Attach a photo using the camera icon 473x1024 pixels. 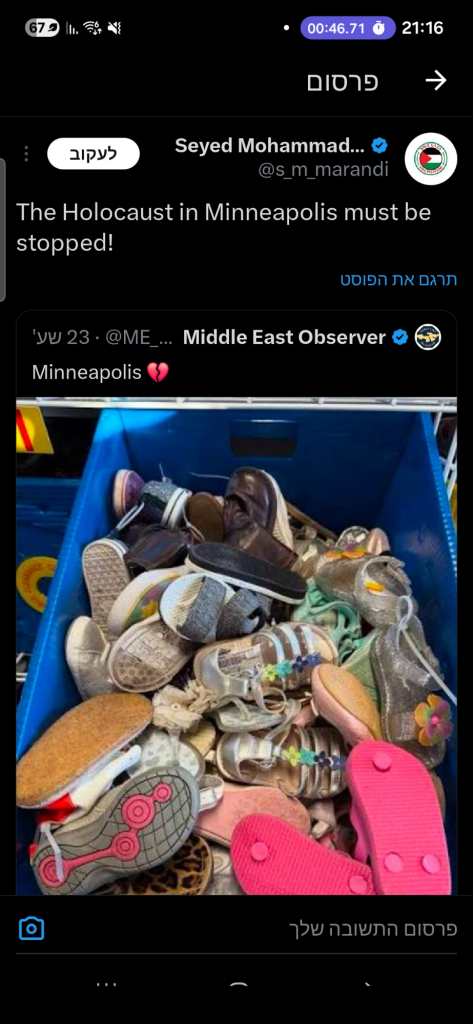[31, 928]
